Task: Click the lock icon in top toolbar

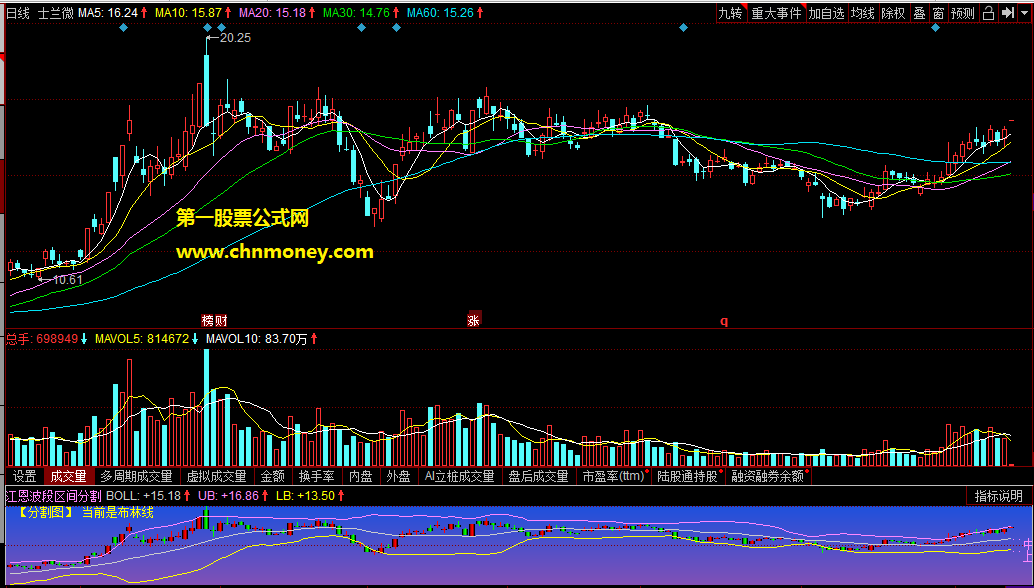Action: [x=988, y=13]
